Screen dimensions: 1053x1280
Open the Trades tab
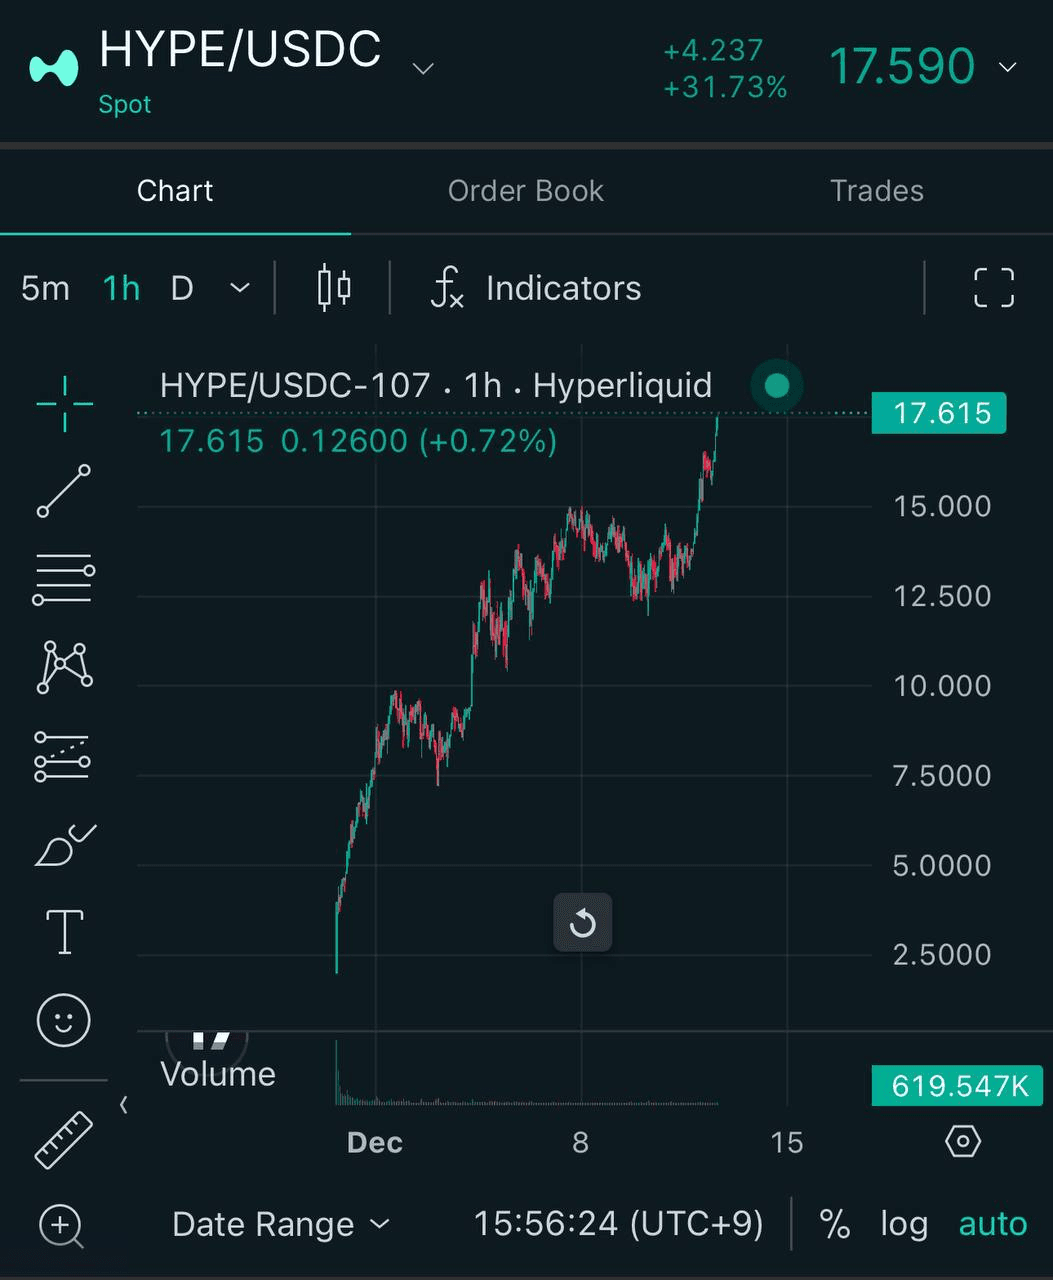pos(876,191)
